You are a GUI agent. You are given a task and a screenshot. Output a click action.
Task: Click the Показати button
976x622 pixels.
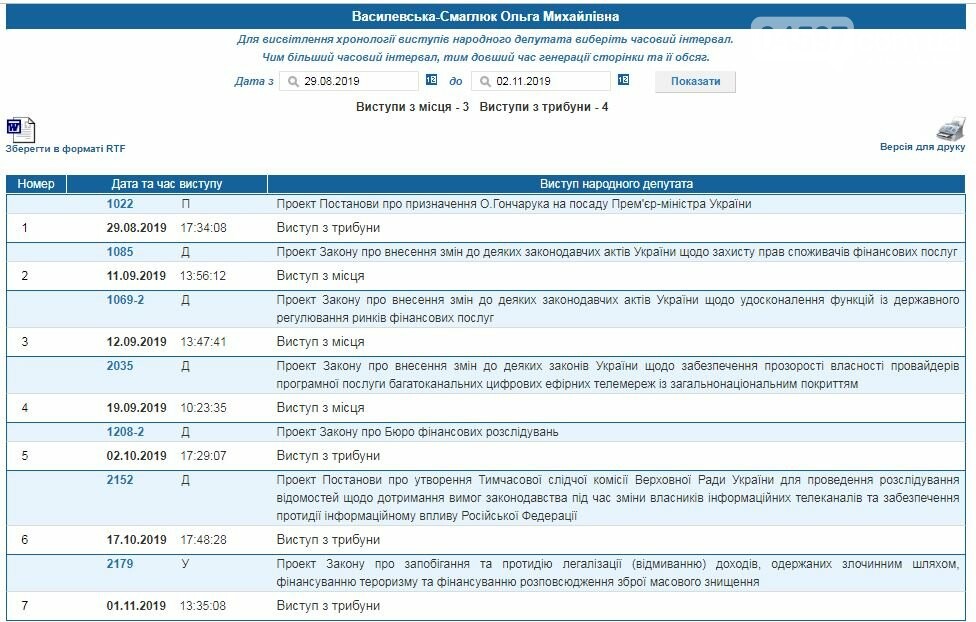tap(695, 82)
